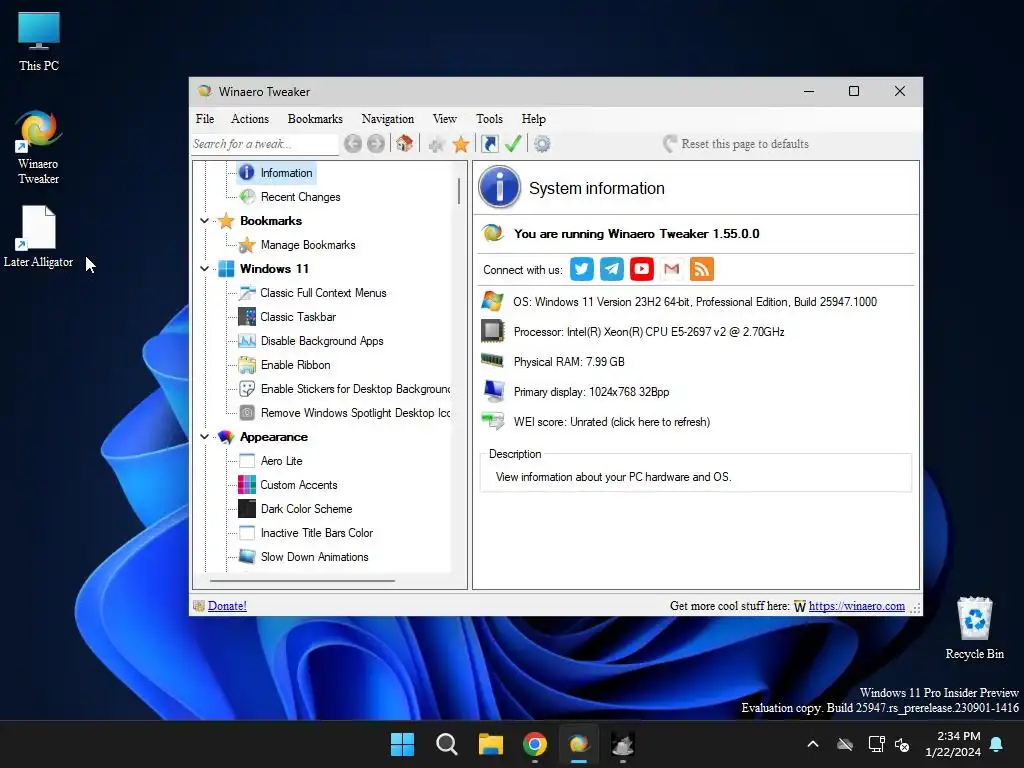Screen dimensions: 1024x768
Task: Open the Help menu
Action: click(534, 119)
